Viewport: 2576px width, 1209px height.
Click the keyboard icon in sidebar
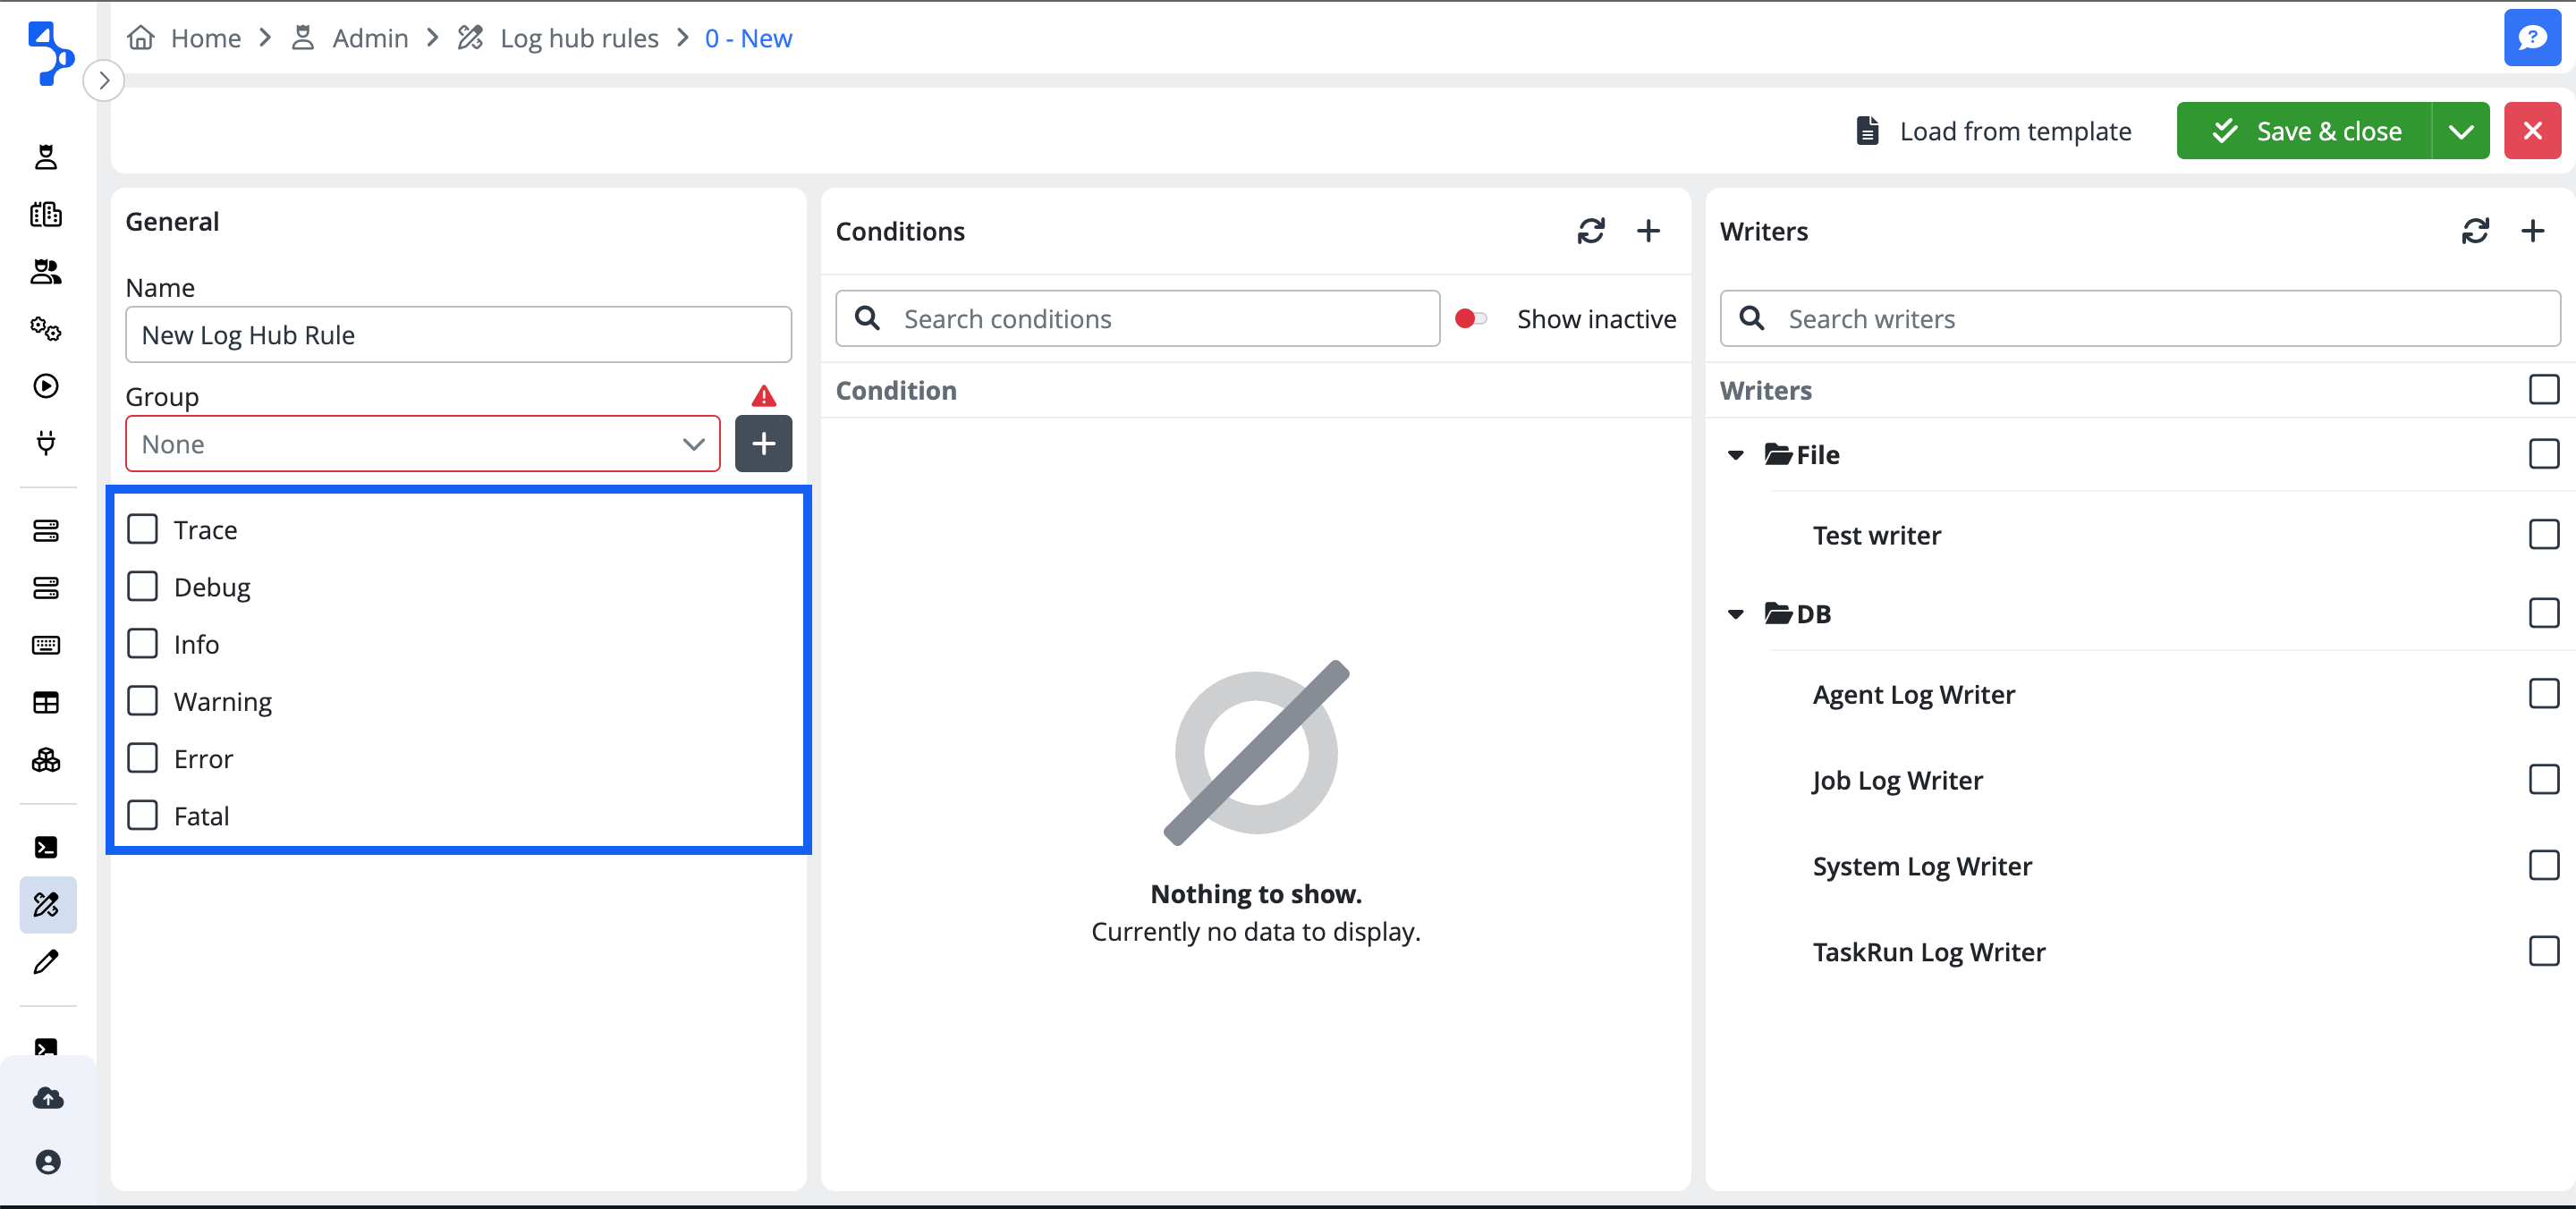[46, 645]
